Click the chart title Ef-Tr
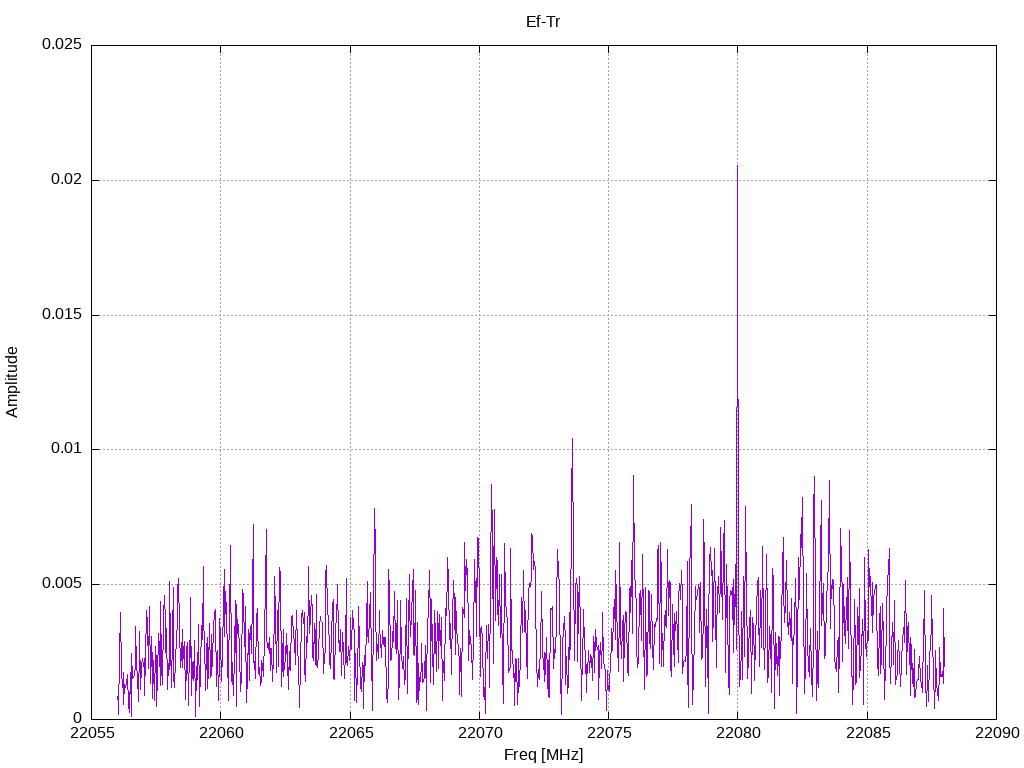Image resolution: width=1024 pixels, height=768 pixels. pos(543,21)
